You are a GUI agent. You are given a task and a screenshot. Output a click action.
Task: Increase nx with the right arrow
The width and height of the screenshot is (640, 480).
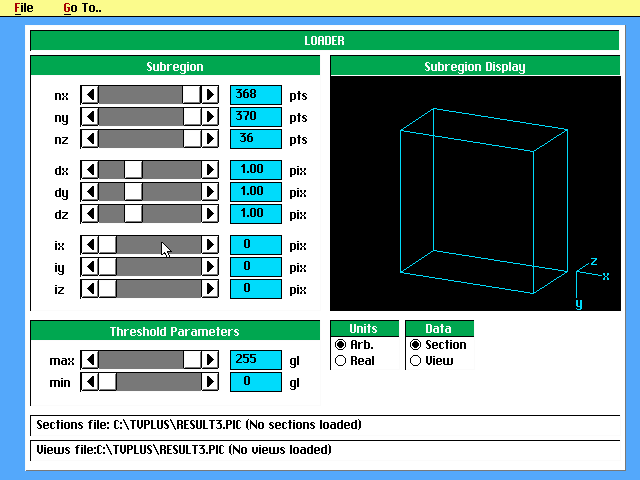pos(210,95)
